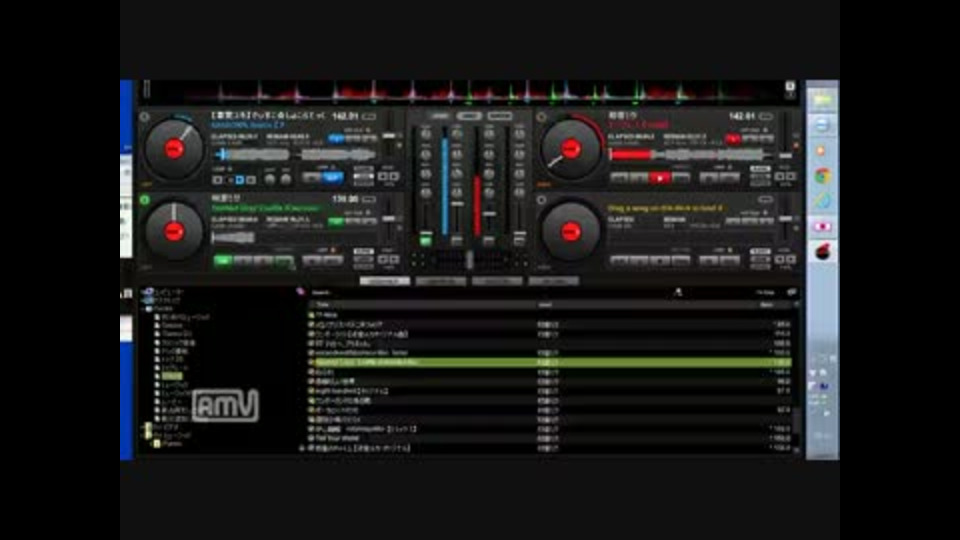Click the blue loop length button on top-left deck
The width and height of the screenshot is (960, 540).
(239, 180)
